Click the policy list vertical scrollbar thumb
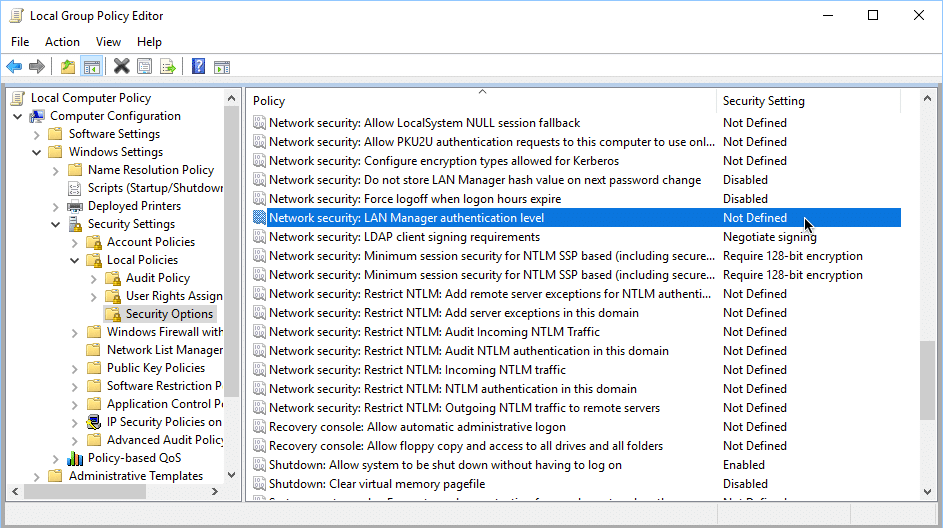The height and width of the screenshot is (528, 943). pyautogui.click(x=927, y=381)
